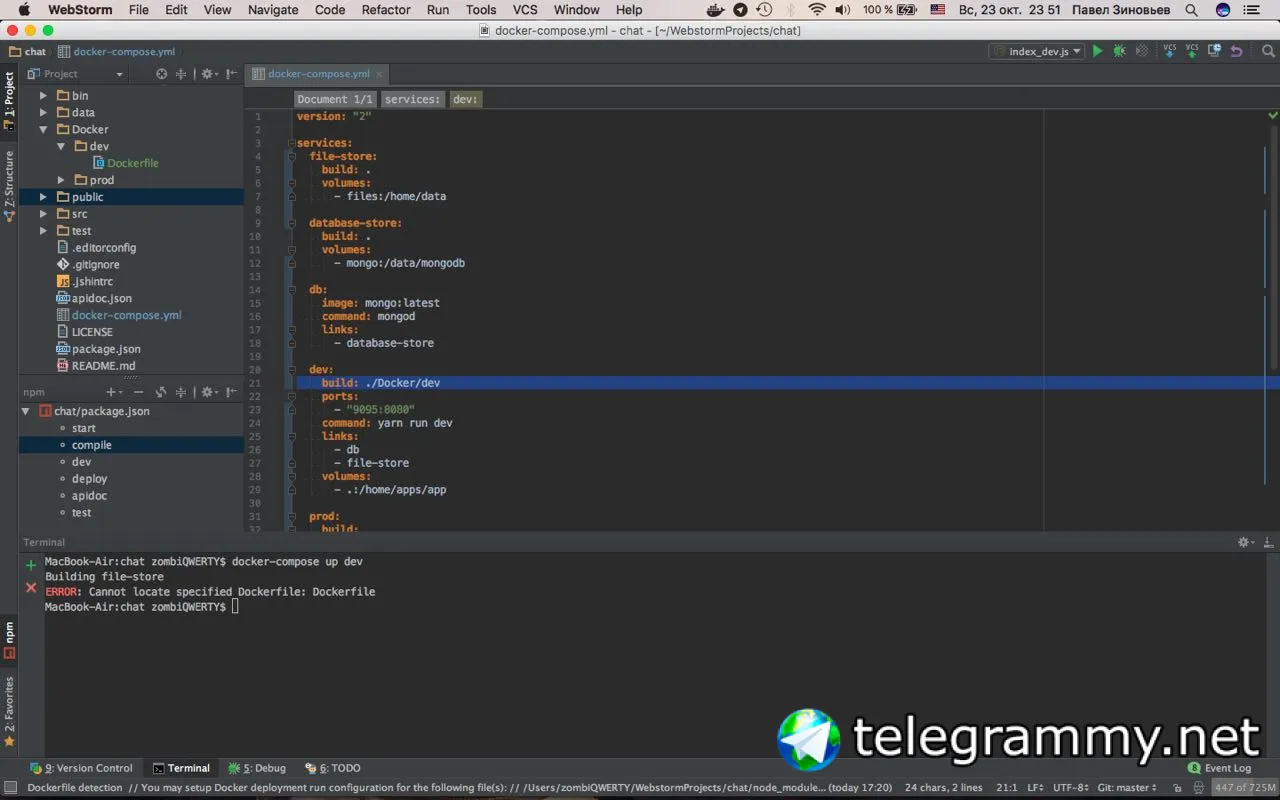The height and width of the screenshot is (800, 1280).
Task: Click 'dev:' breadcrumb in editor
Action: (x=465, y=99)
